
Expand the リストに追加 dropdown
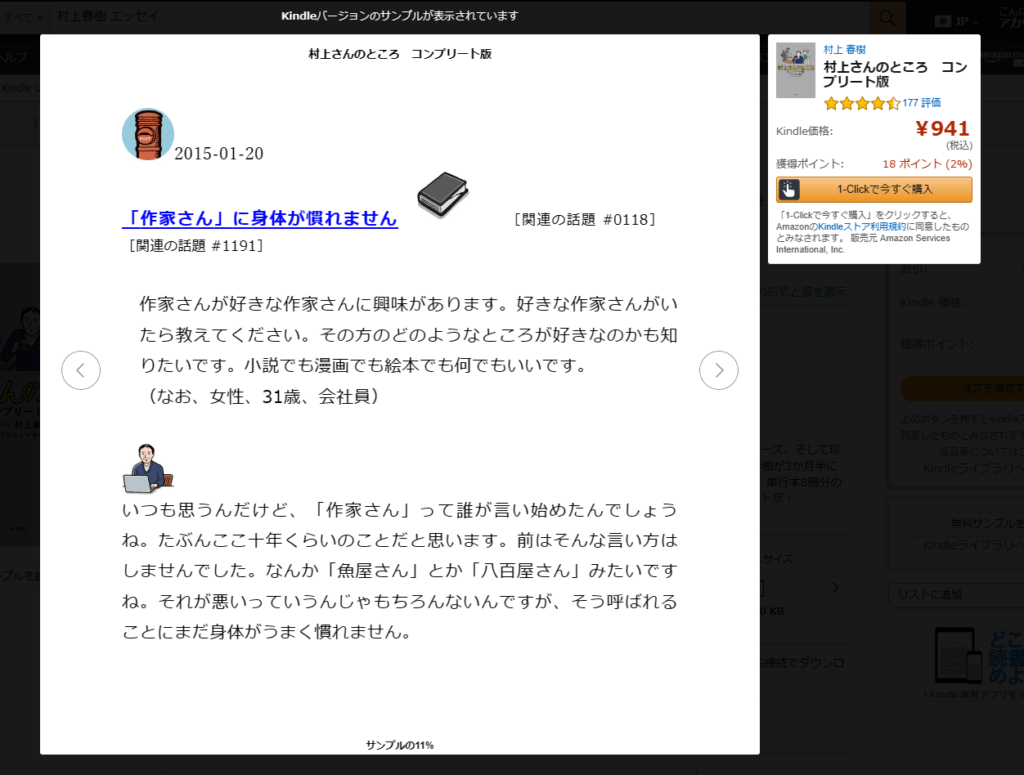(x=954, y=595)
